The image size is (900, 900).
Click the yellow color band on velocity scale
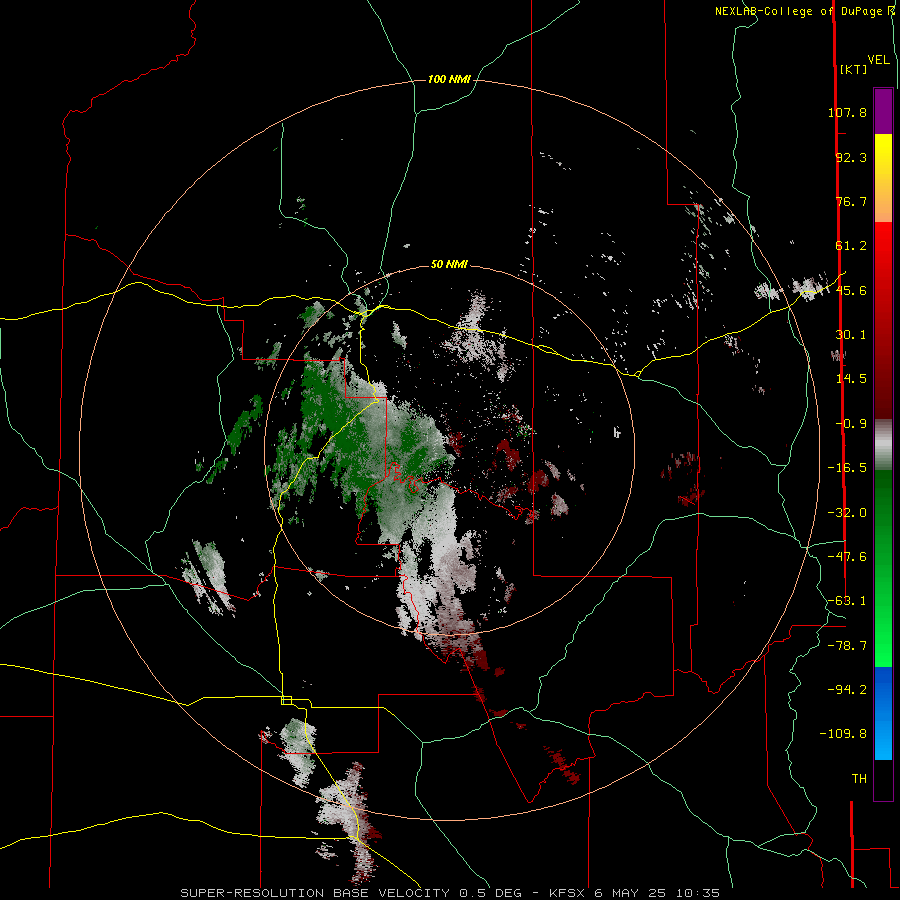coord(883,155)
